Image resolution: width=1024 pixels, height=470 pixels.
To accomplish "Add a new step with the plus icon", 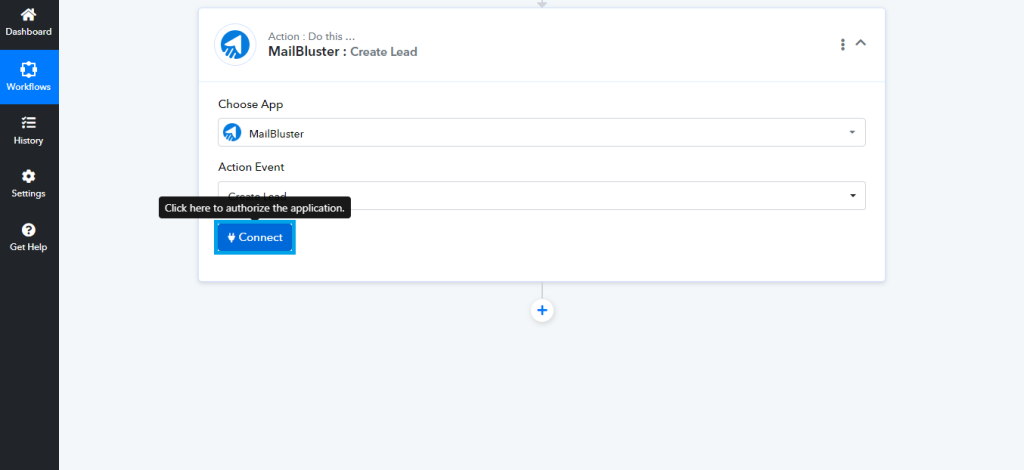I will pyautogui.click(x=542, y=311).
